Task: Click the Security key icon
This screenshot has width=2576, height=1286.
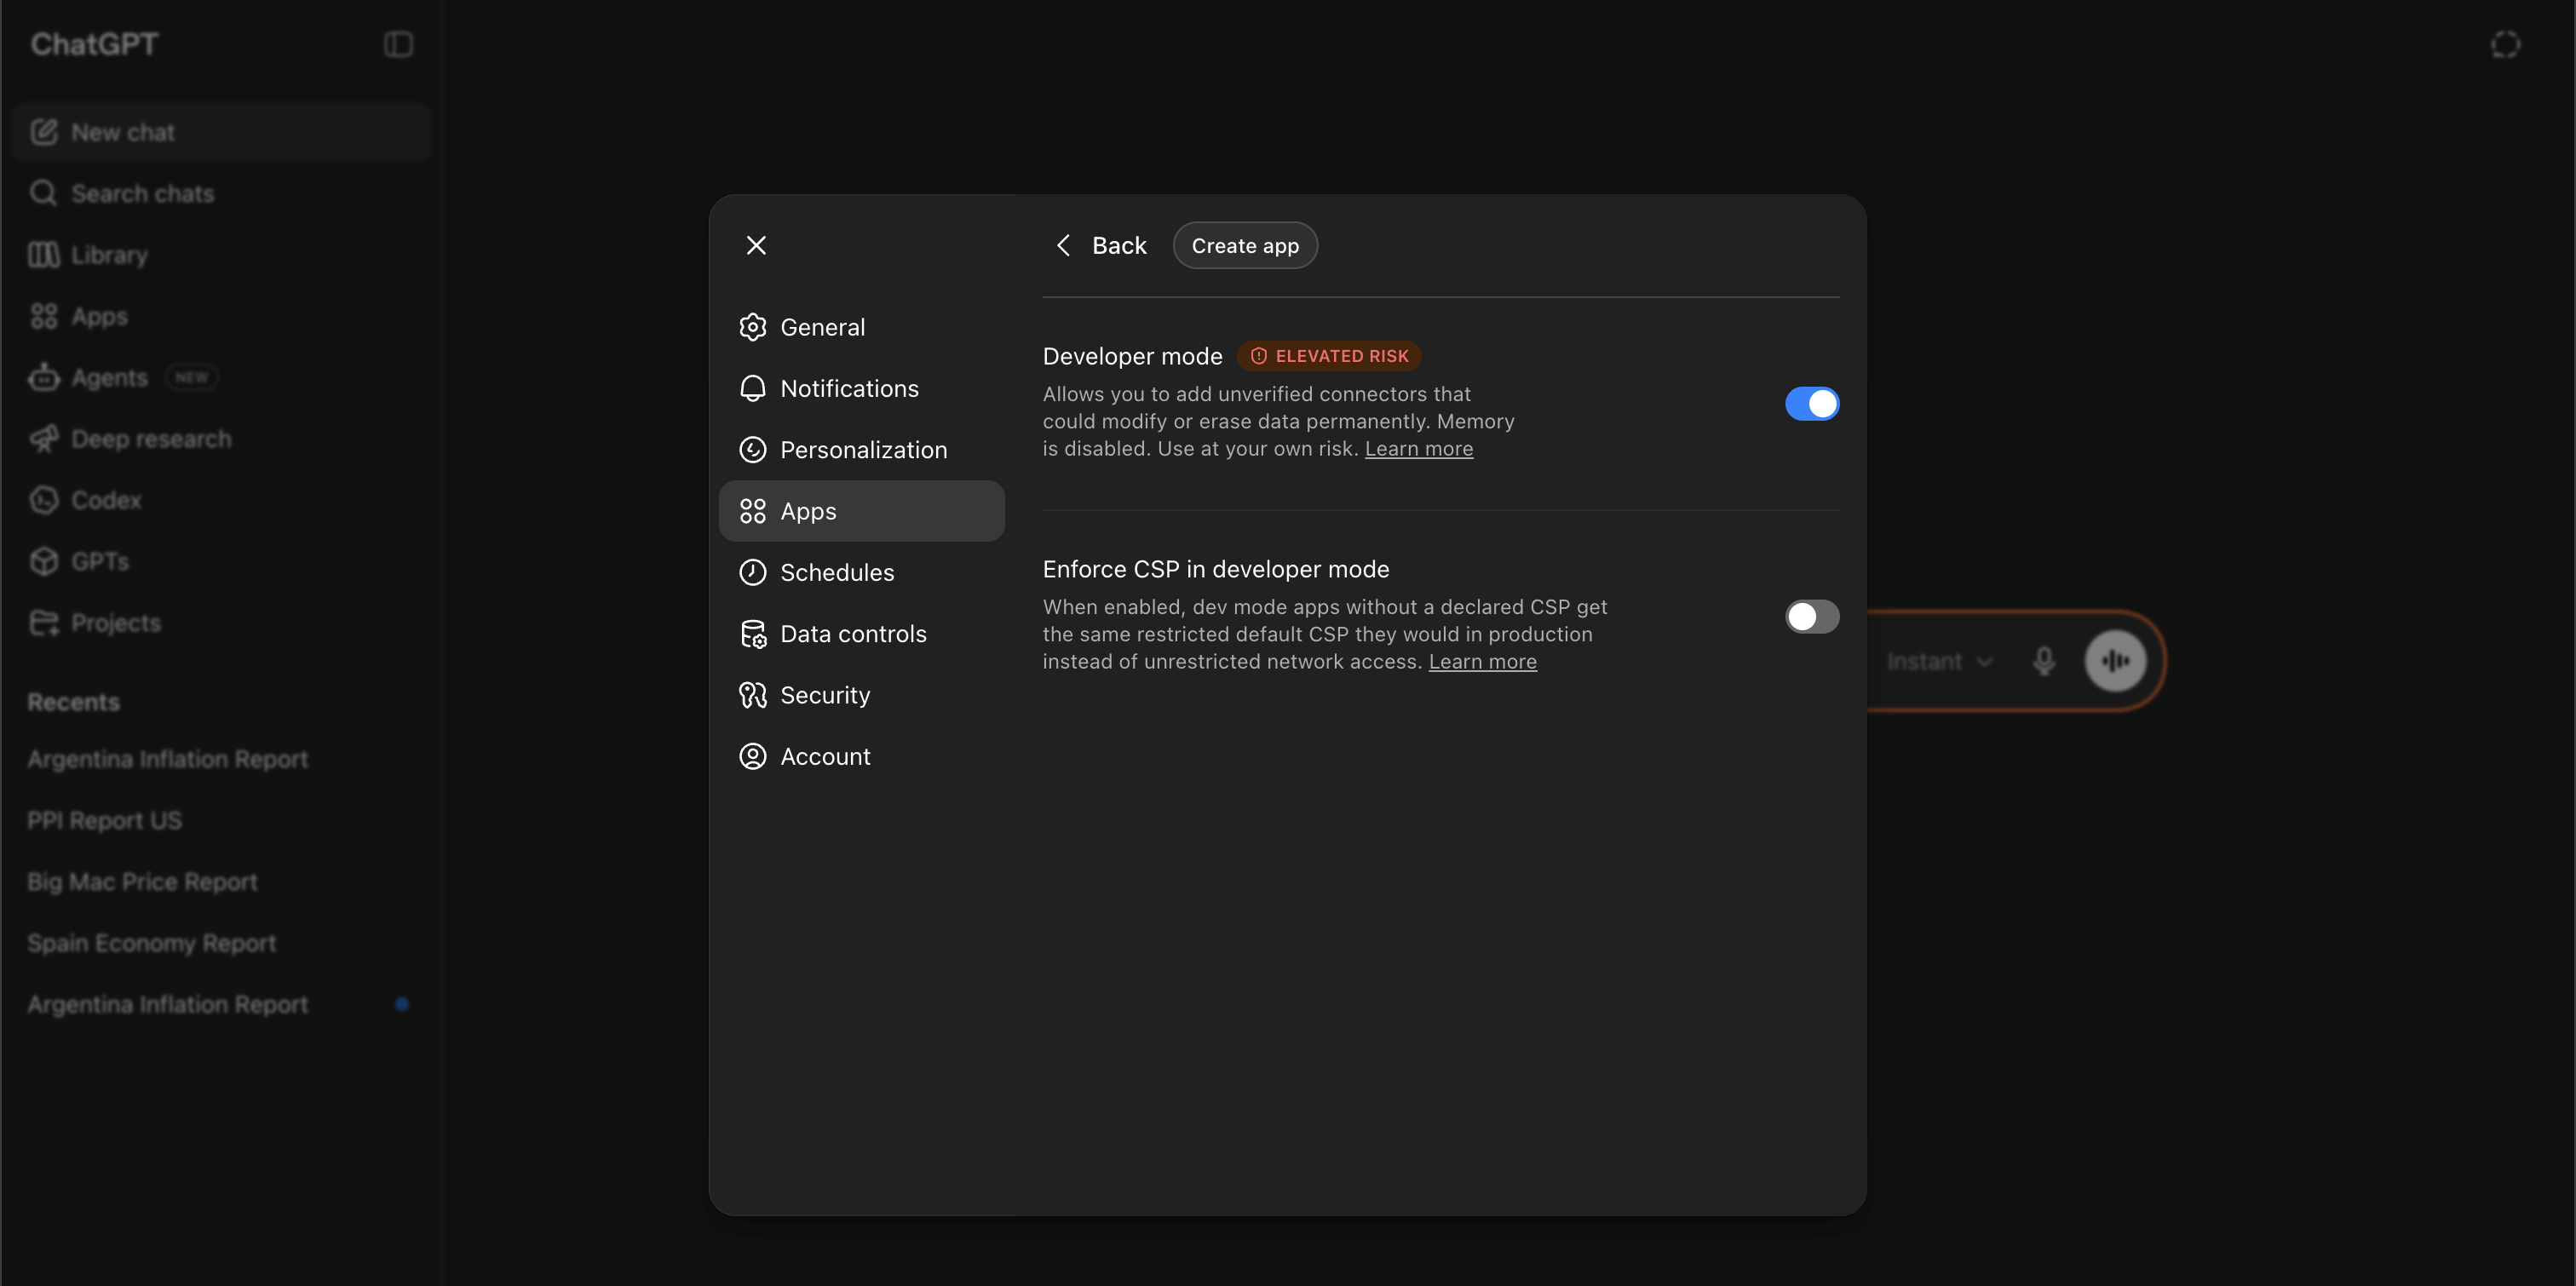Action: click(x=752, y=695)
